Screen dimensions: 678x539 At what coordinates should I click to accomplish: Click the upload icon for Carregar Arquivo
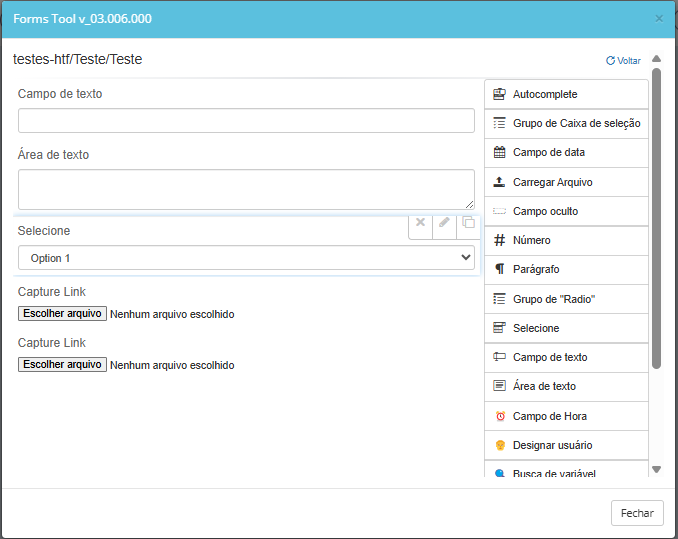[x=499, y=182]
